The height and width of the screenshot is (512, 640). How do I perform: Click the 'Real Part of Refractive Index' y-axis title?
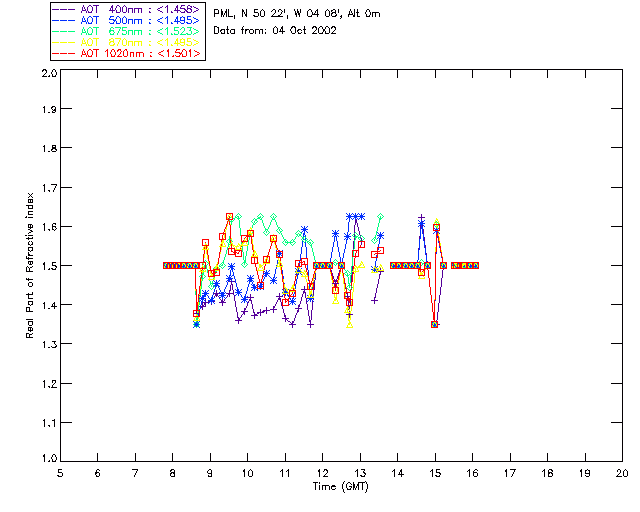tap(29, 265)
